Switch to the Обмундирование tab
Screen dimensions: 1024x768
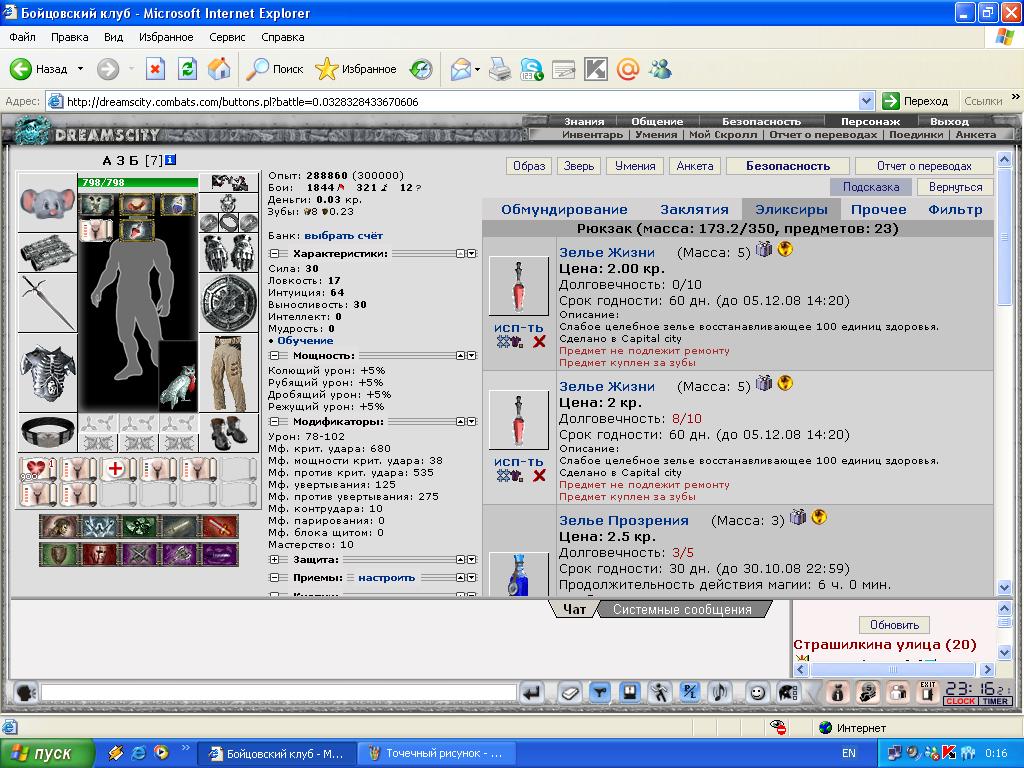(564, 210)
